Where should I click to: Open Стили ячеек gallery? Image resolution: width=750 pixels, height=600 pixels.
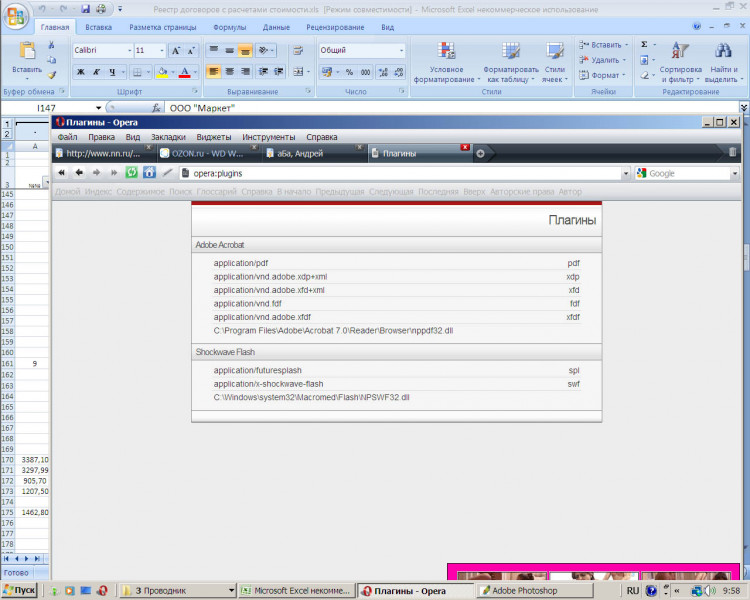[x=554, y=62]
